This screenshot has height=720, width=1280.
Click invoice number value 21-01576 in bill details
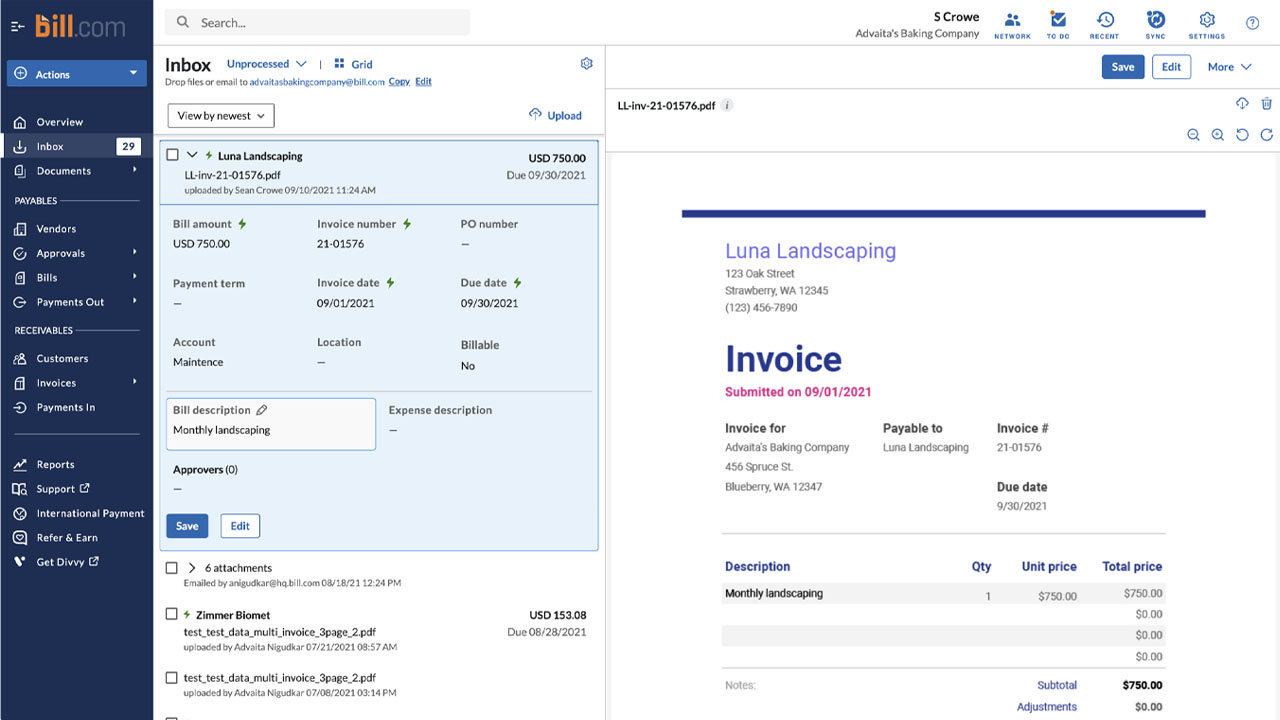pyautogui.click(x=340, y=244)
